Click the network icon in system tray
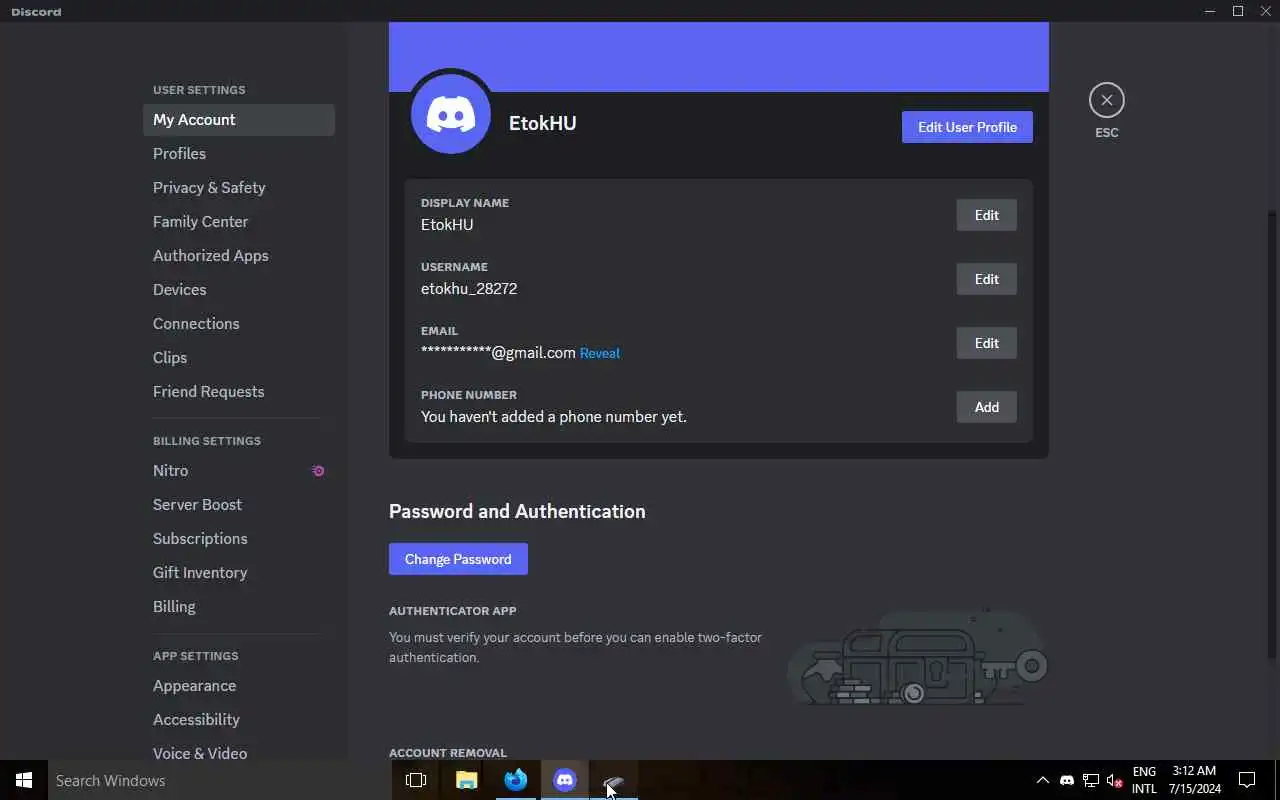1280x800 pixels. (1091, 780)
